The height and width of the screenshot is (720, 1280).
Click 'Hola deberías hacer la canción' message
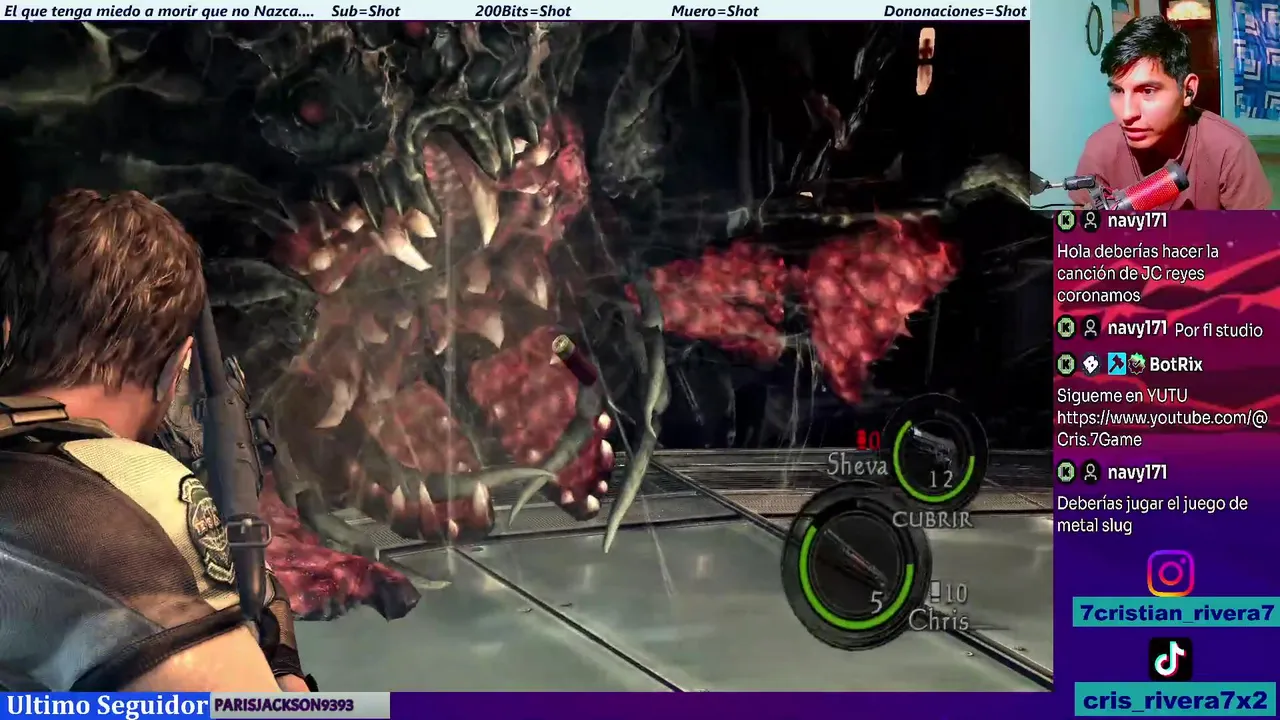[1137, 273]
